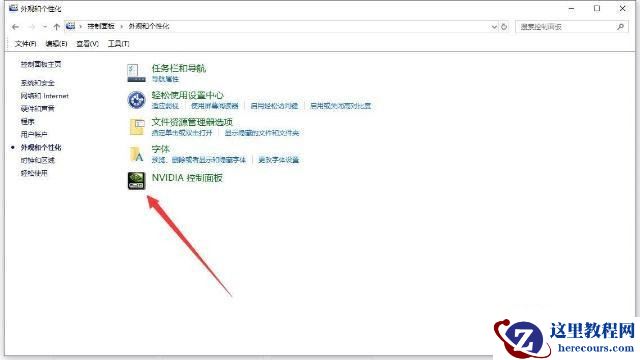
Task: Open 启用或关闭高对比度 link
Action: 341,106
